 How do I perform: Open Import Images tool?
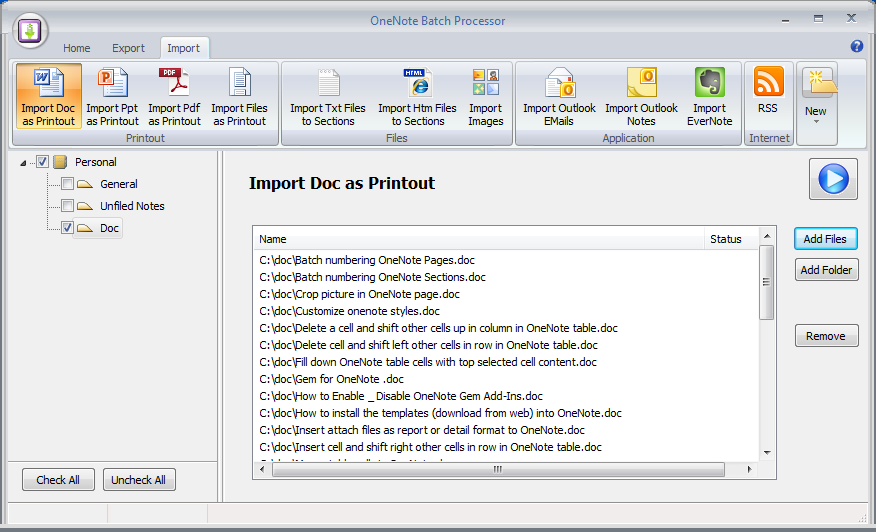[485, 96]
